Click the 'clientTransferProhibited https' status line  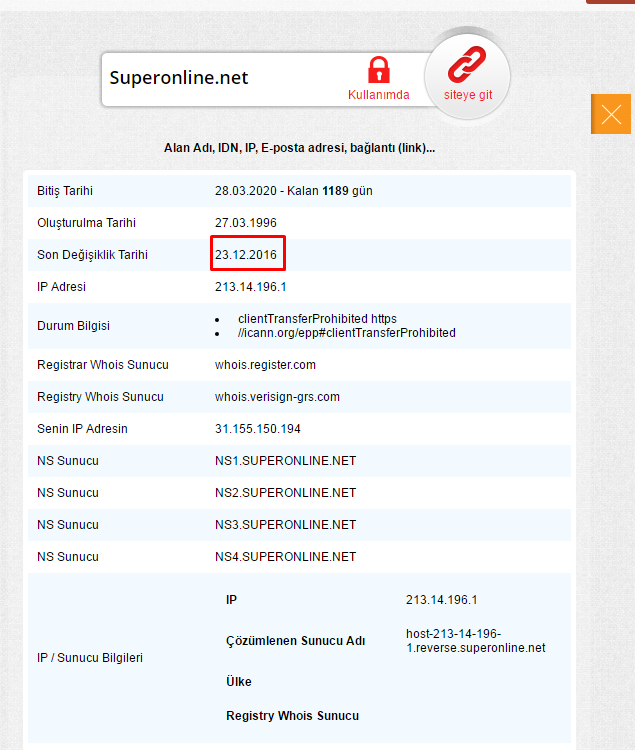[x=318, y=319]
